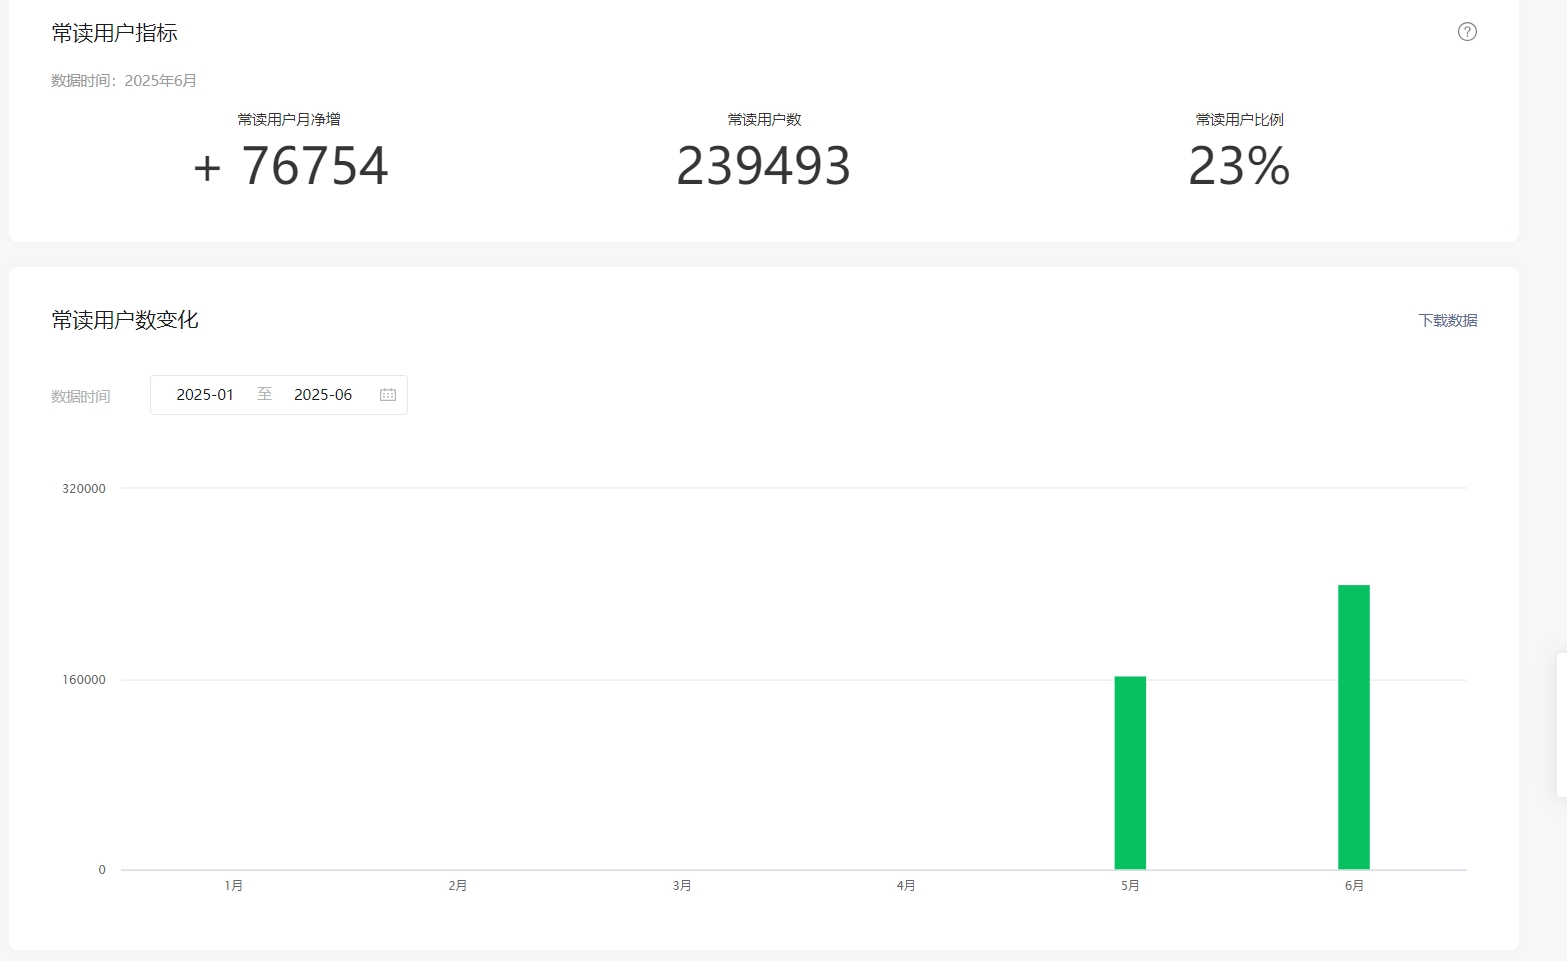Select the + 76754 net increase value

[x=290, y=166]
